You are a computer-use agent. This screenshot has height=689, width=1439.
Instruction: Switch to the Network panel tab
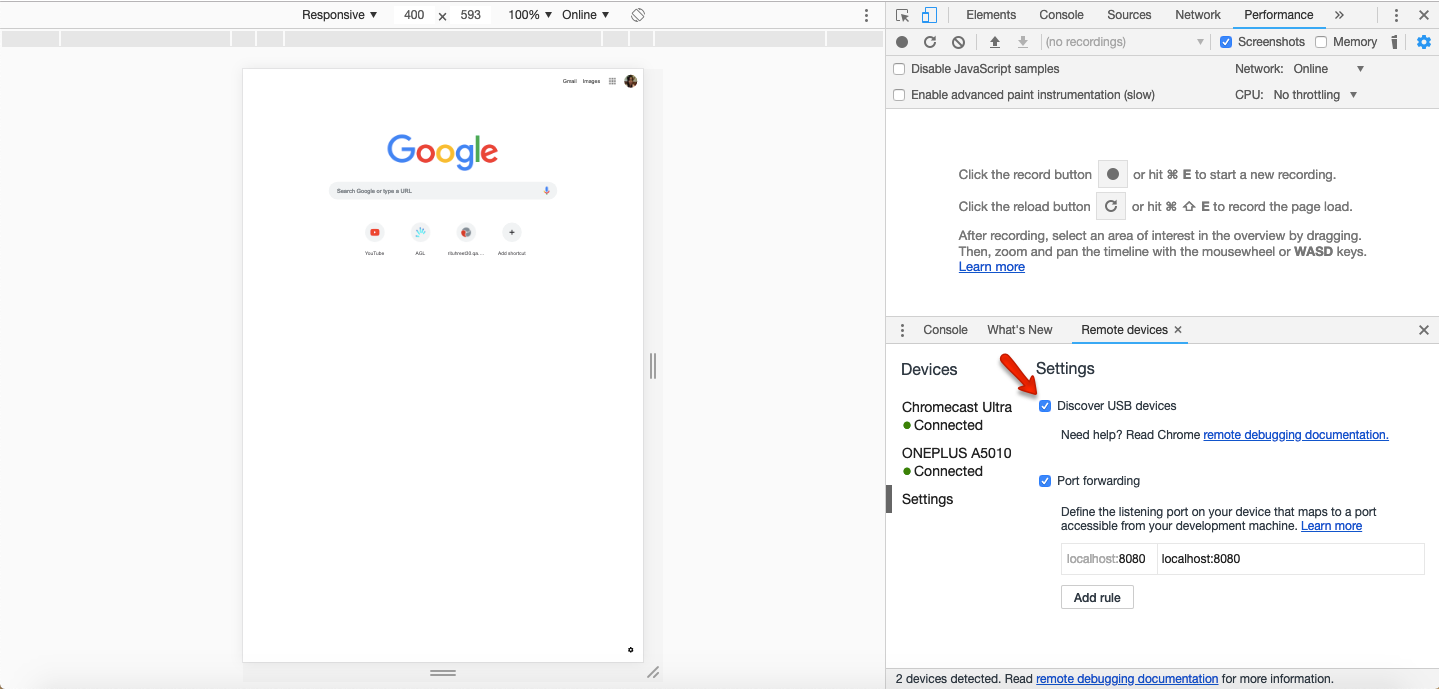pos(1196,15)
